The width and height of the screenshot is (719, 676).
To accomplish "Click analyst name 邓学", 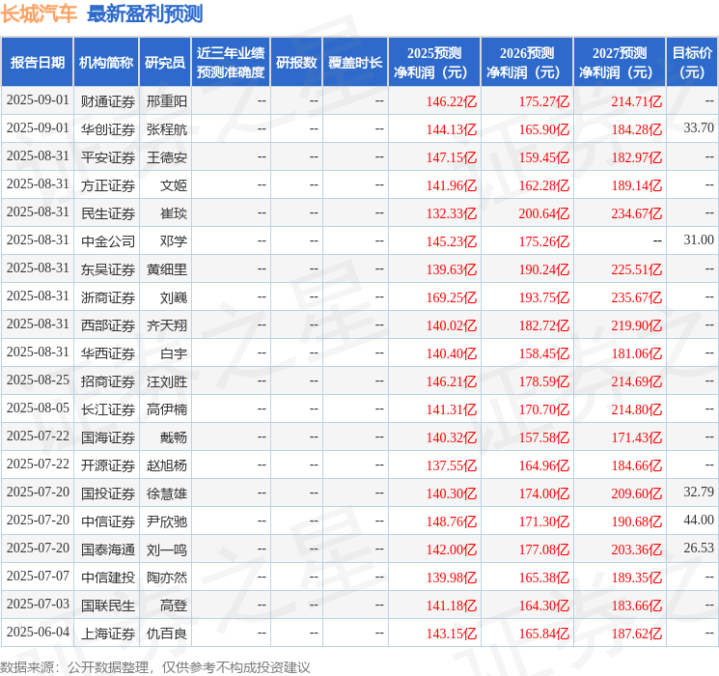I will pos(173,241).
